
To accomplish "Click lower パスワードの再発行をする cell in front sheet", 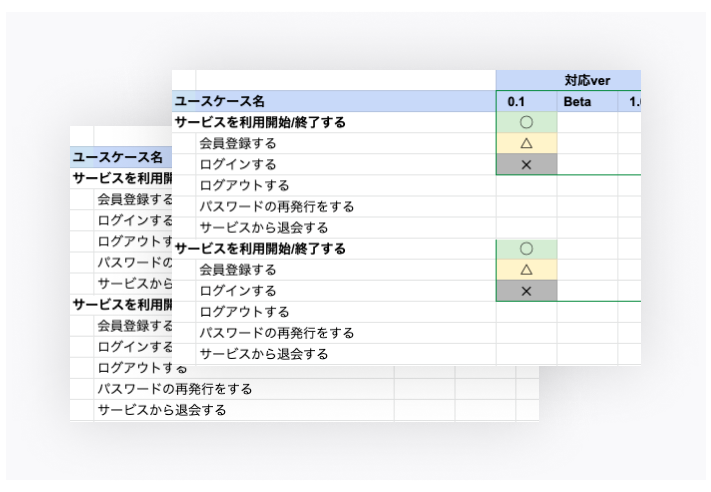I will pyautogui.click(x=346, y=333).
